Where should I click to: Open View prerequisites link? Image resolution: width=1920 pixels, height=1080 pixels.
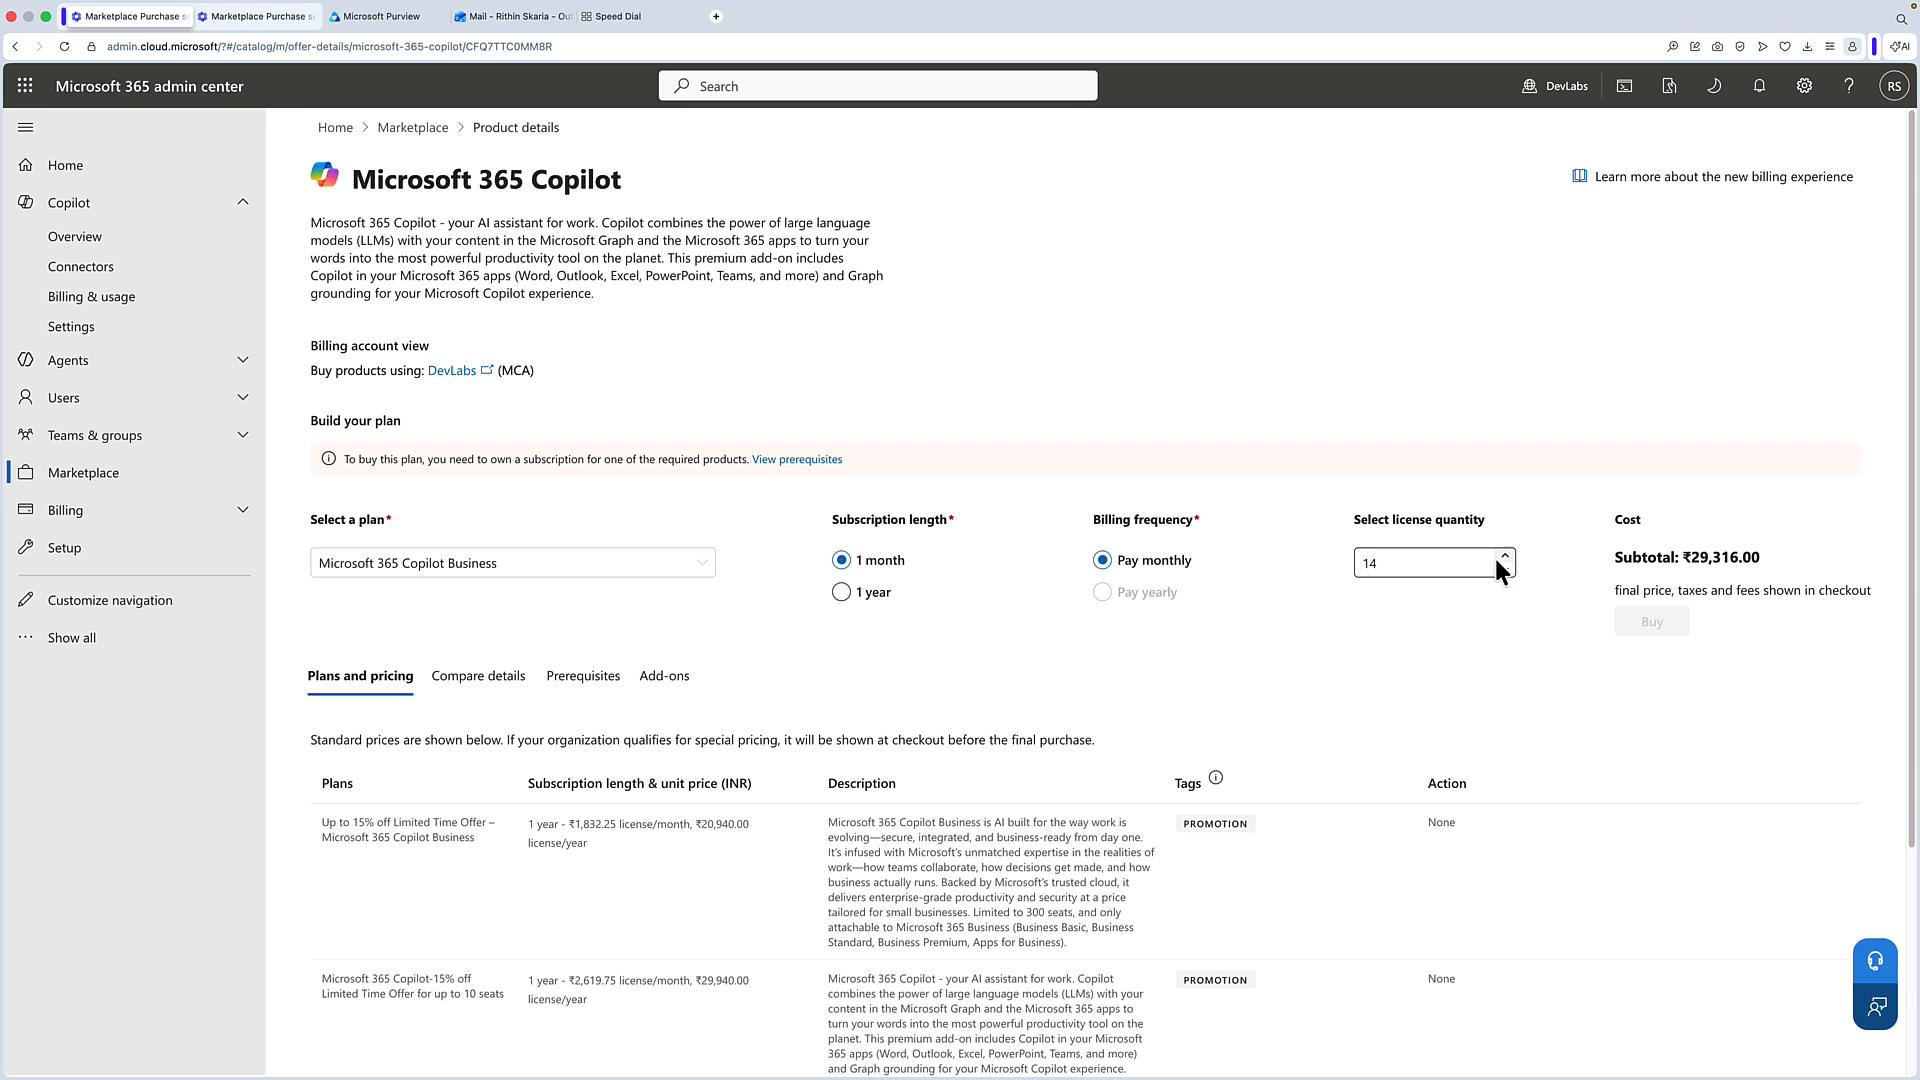click(x=797, y=459)
